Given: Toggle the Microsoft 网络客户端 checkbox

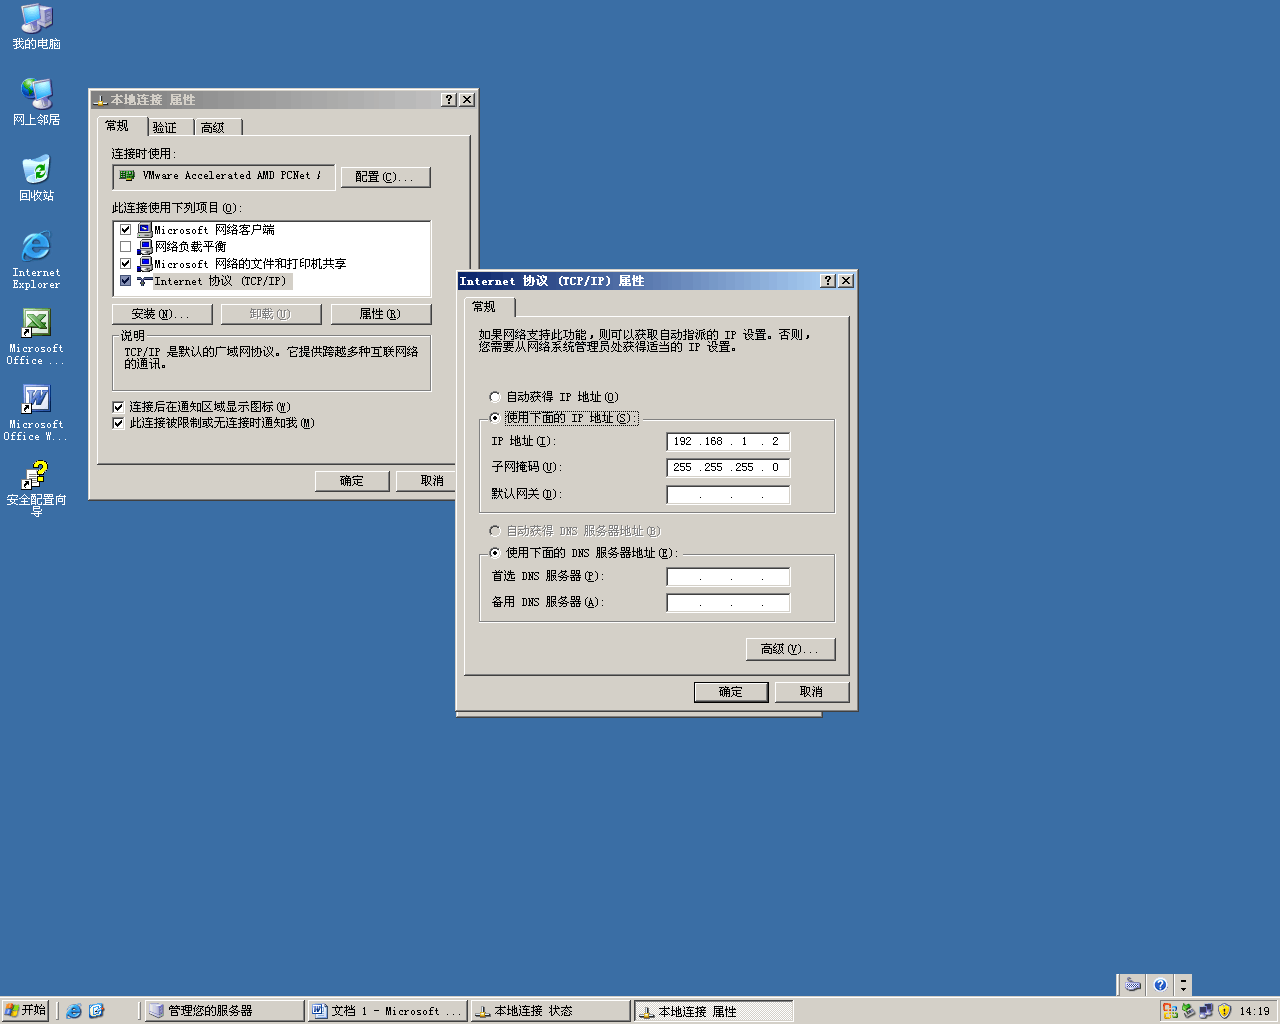Looking at the screenshot, I should pyautogui.click(x=125, y=230).
